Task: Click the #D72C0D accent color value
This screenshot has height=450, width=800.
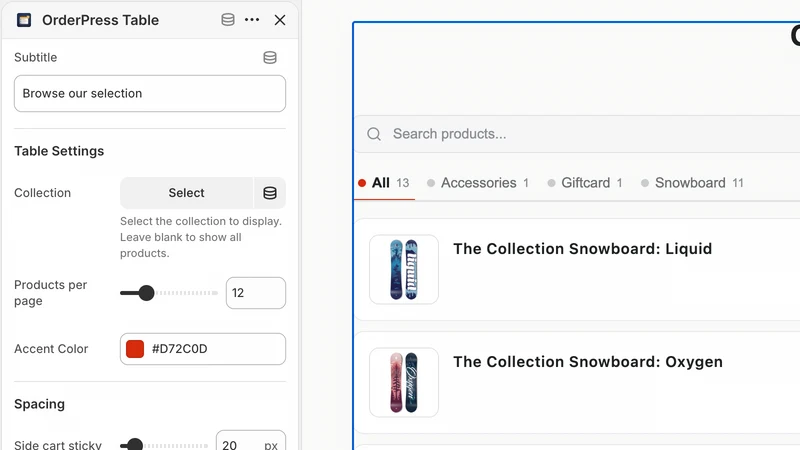Action: pos(180,349)
